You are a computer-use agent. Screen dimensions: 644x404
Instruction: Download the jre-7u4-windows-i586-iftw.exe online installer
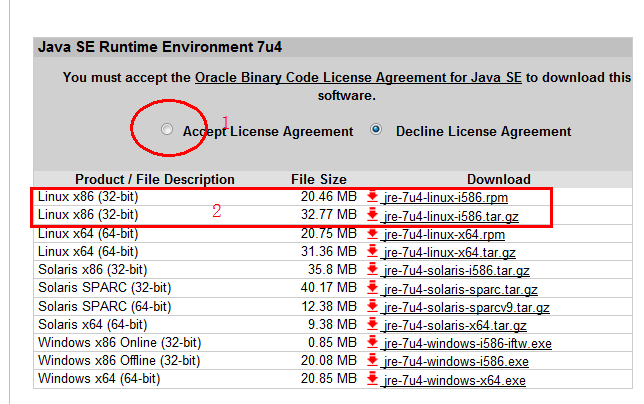467,343
